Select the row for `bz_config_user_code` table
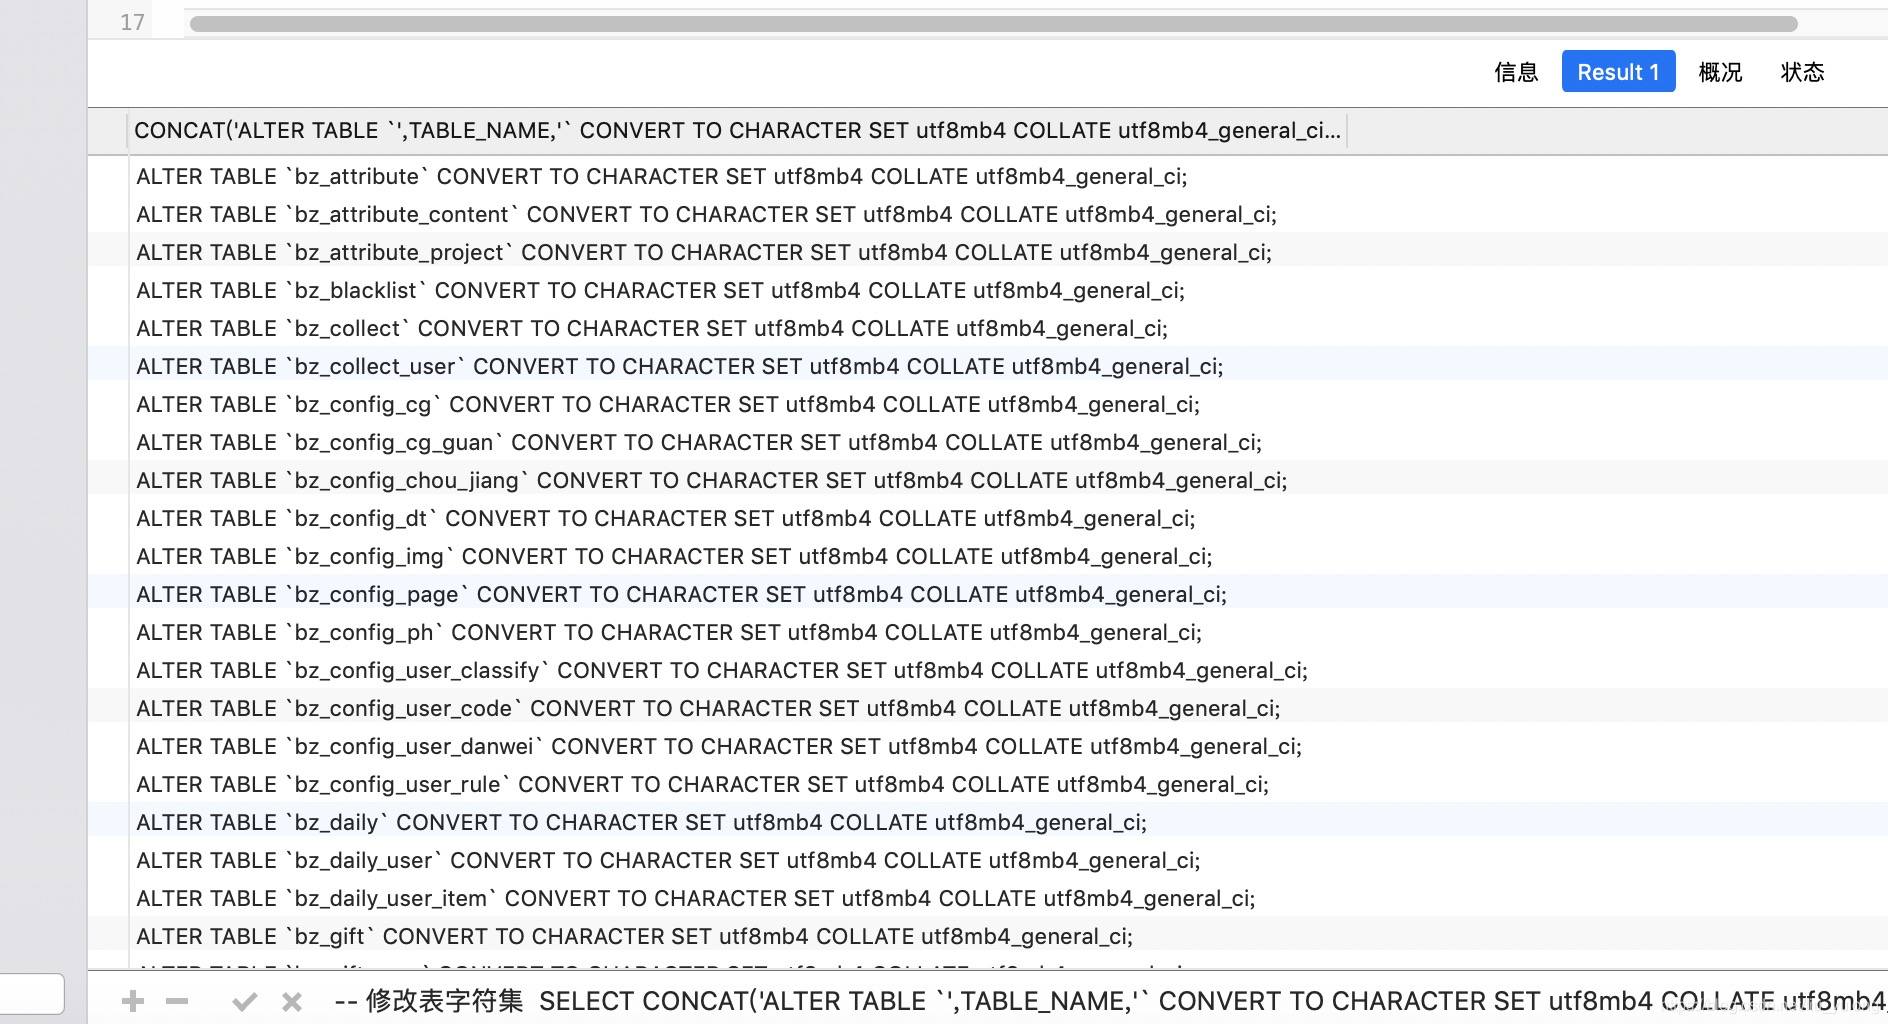Image resolution: width=1888 pixels, height=1024 pixels. 988,709
